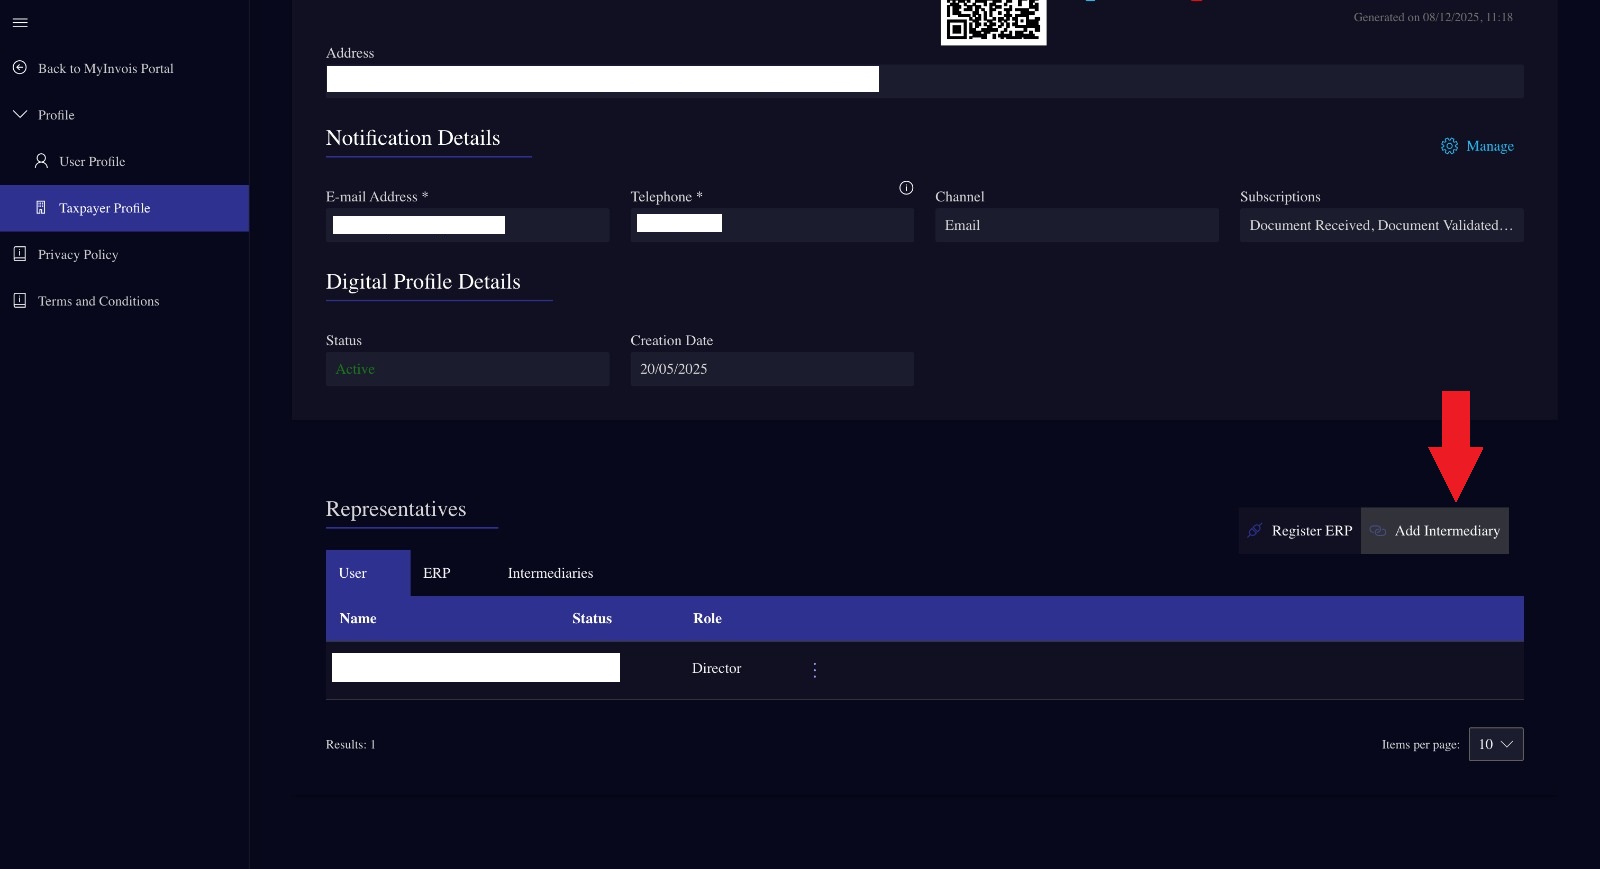Select Taxpayer Profile in the sidebar
Viewport: 1600px width, 869px height.
point(104,208)
